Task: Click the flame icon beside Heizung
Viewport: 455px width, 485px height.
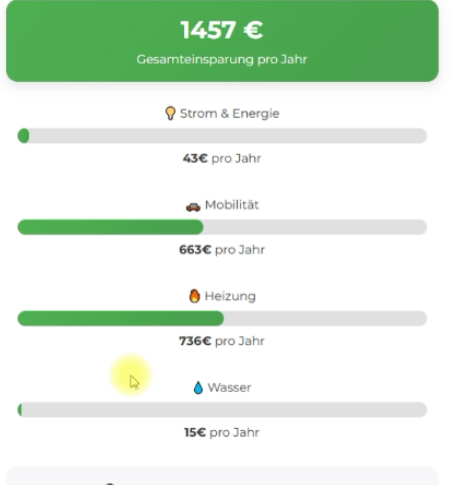Action: tap(194, 296)
